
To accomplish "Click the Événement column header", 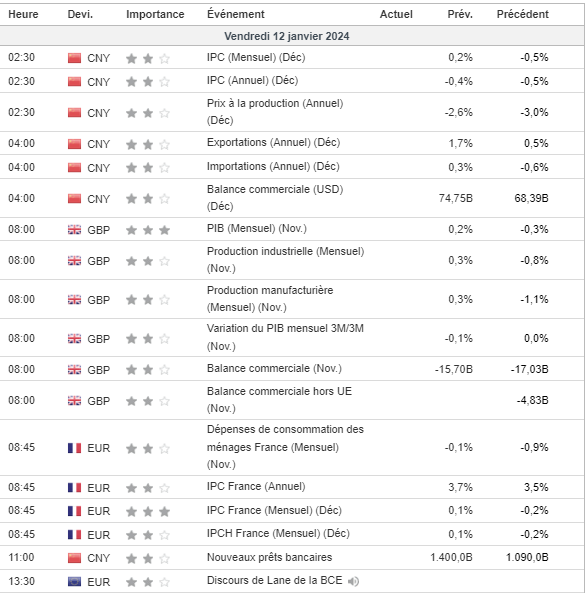I will pyautogui.click(x=236, y=14).
